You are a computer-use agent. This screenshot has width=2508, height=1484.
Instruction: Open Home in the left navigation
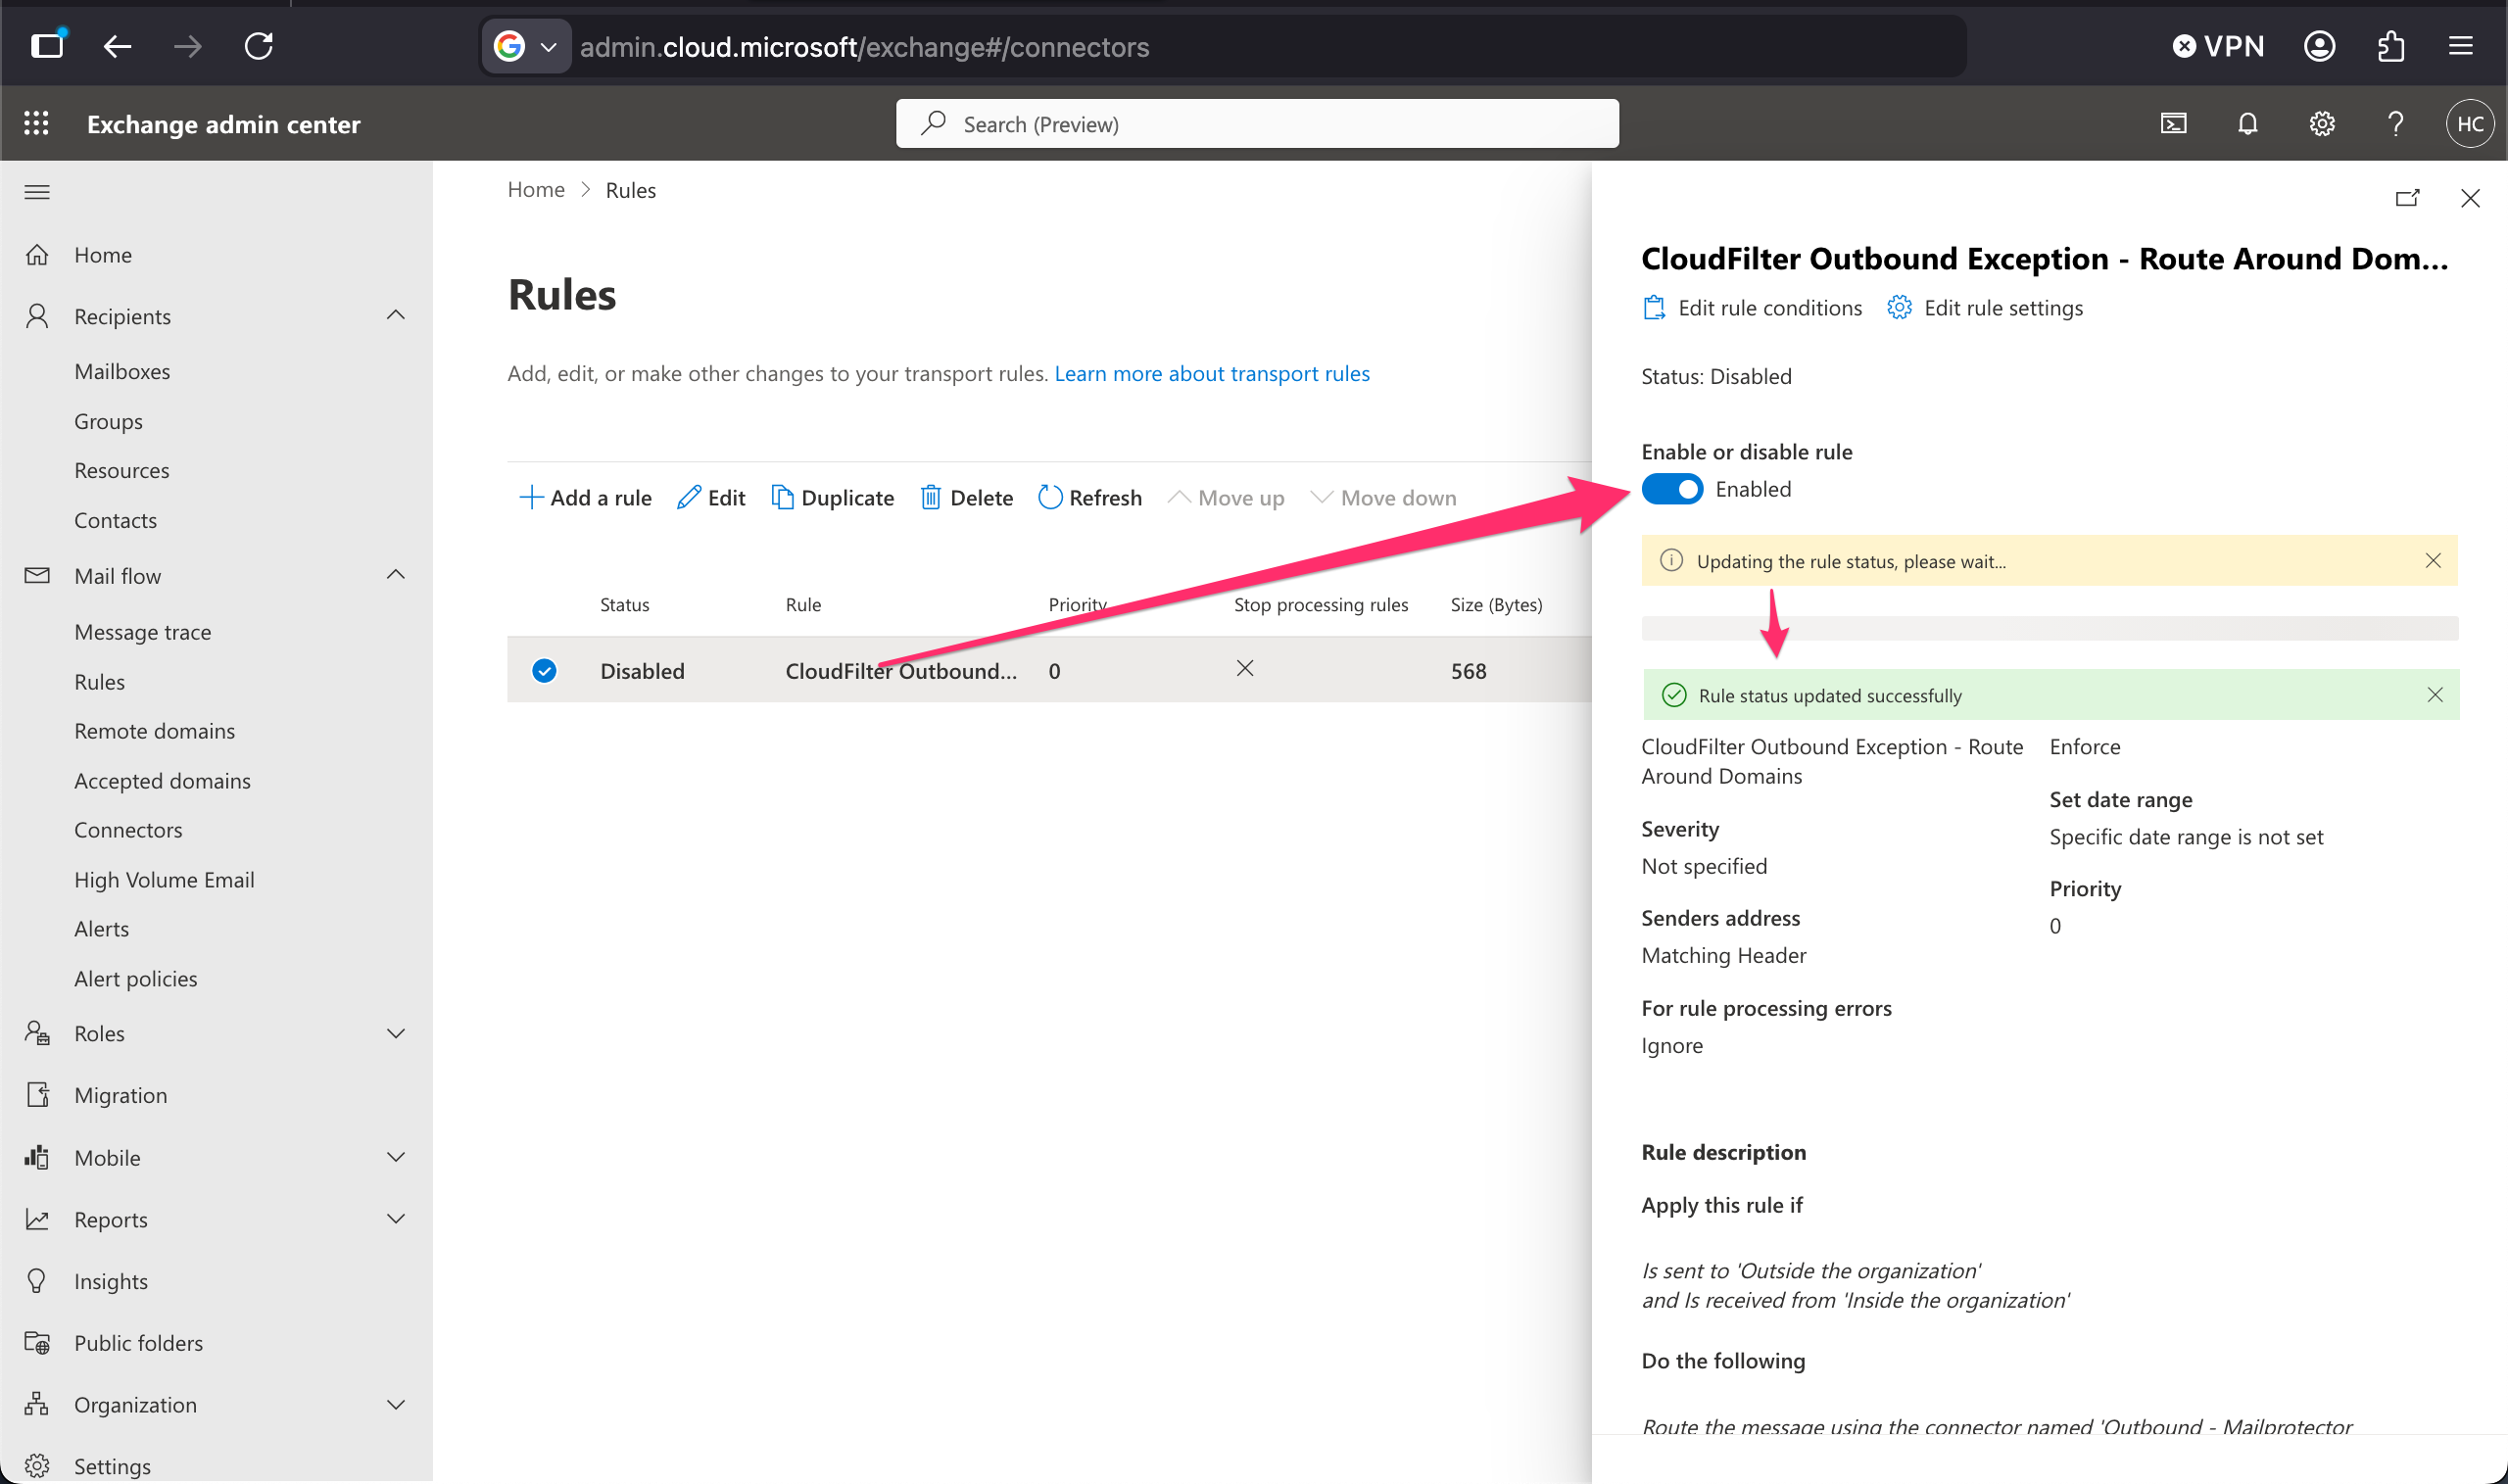click(x=103, y=254)
